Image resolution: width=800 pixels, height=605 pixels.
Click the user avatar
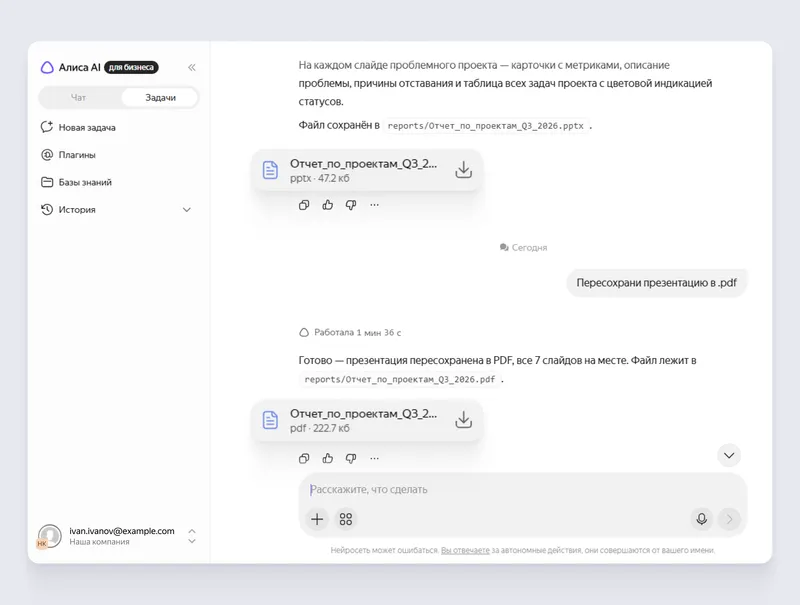tap(49, 536)
